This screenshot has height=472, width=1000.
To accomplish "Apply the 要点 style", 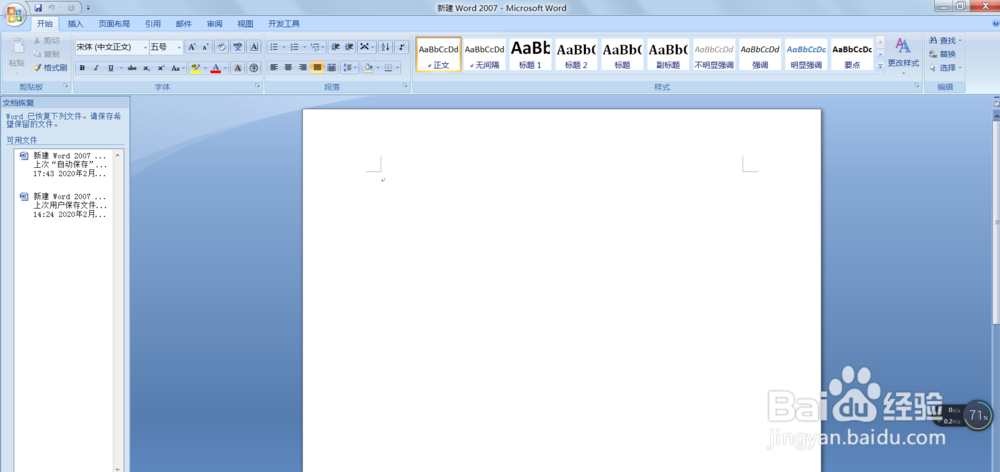I will click(x=852, y=54).
